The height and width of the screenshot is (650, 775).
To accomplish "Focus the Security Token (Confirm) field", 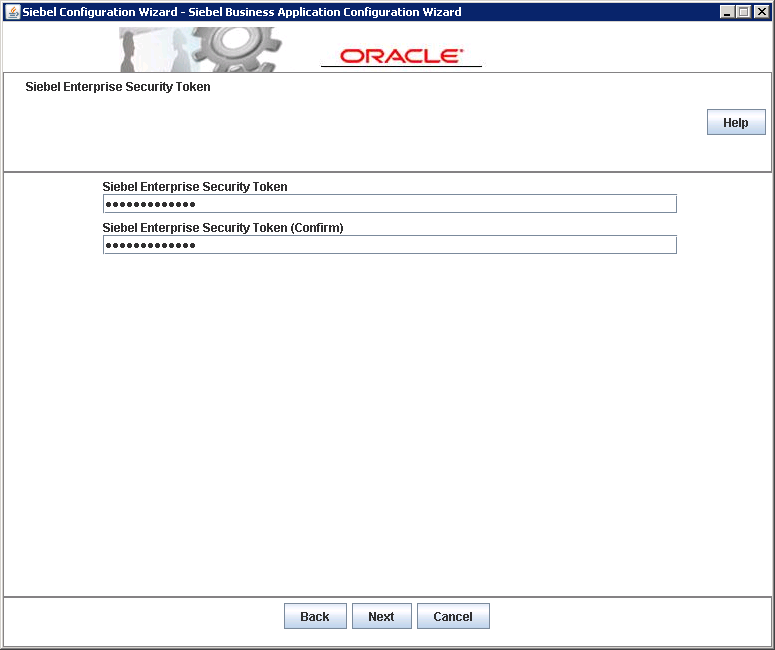I will pos(389,245).
